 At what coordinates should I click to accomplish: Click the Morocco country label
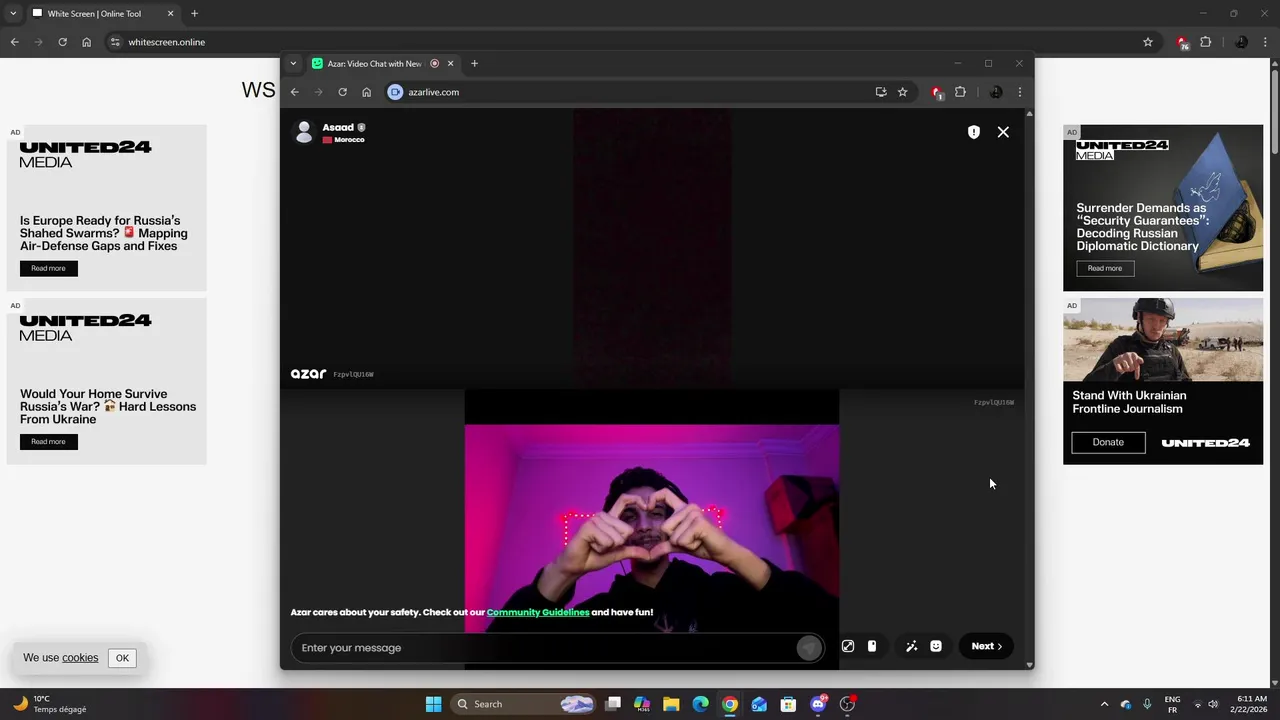pyautogui.click(x=349, y=140)
